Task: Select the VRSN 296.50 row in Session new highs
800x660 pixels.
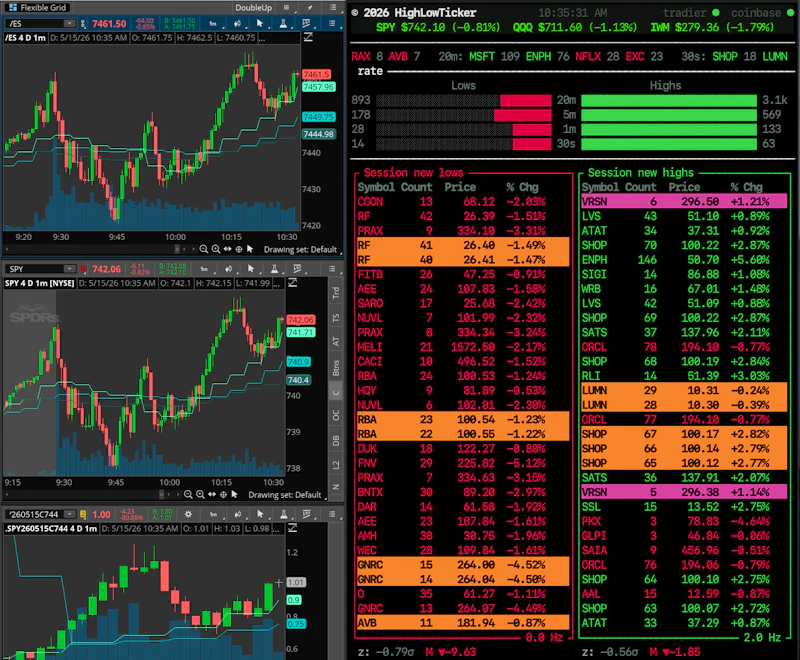Action: pos(684,201)
